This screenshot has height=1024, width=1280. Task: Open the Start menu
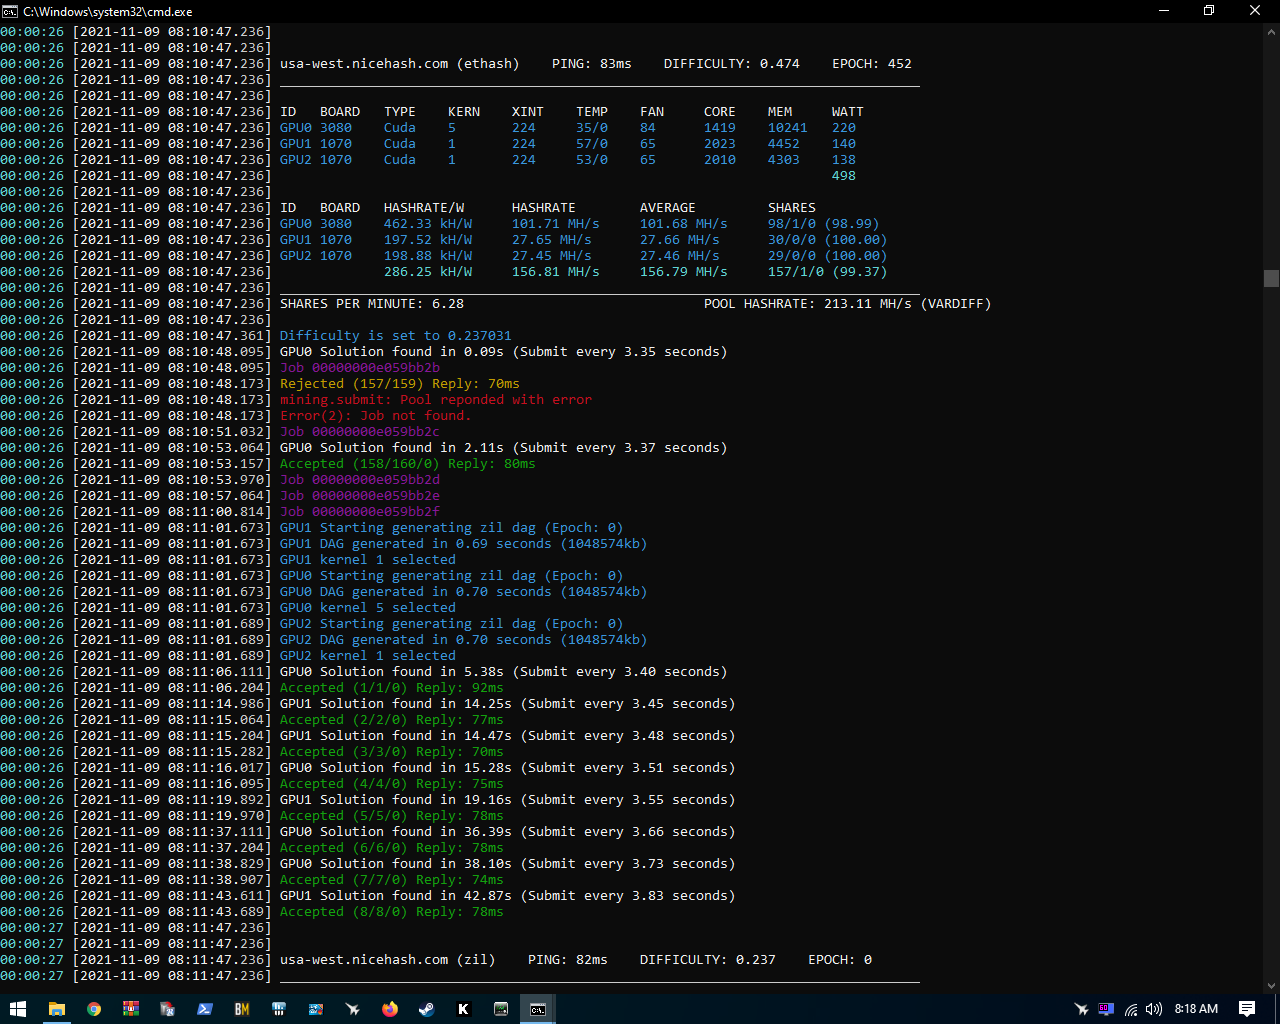point(19,1010)
